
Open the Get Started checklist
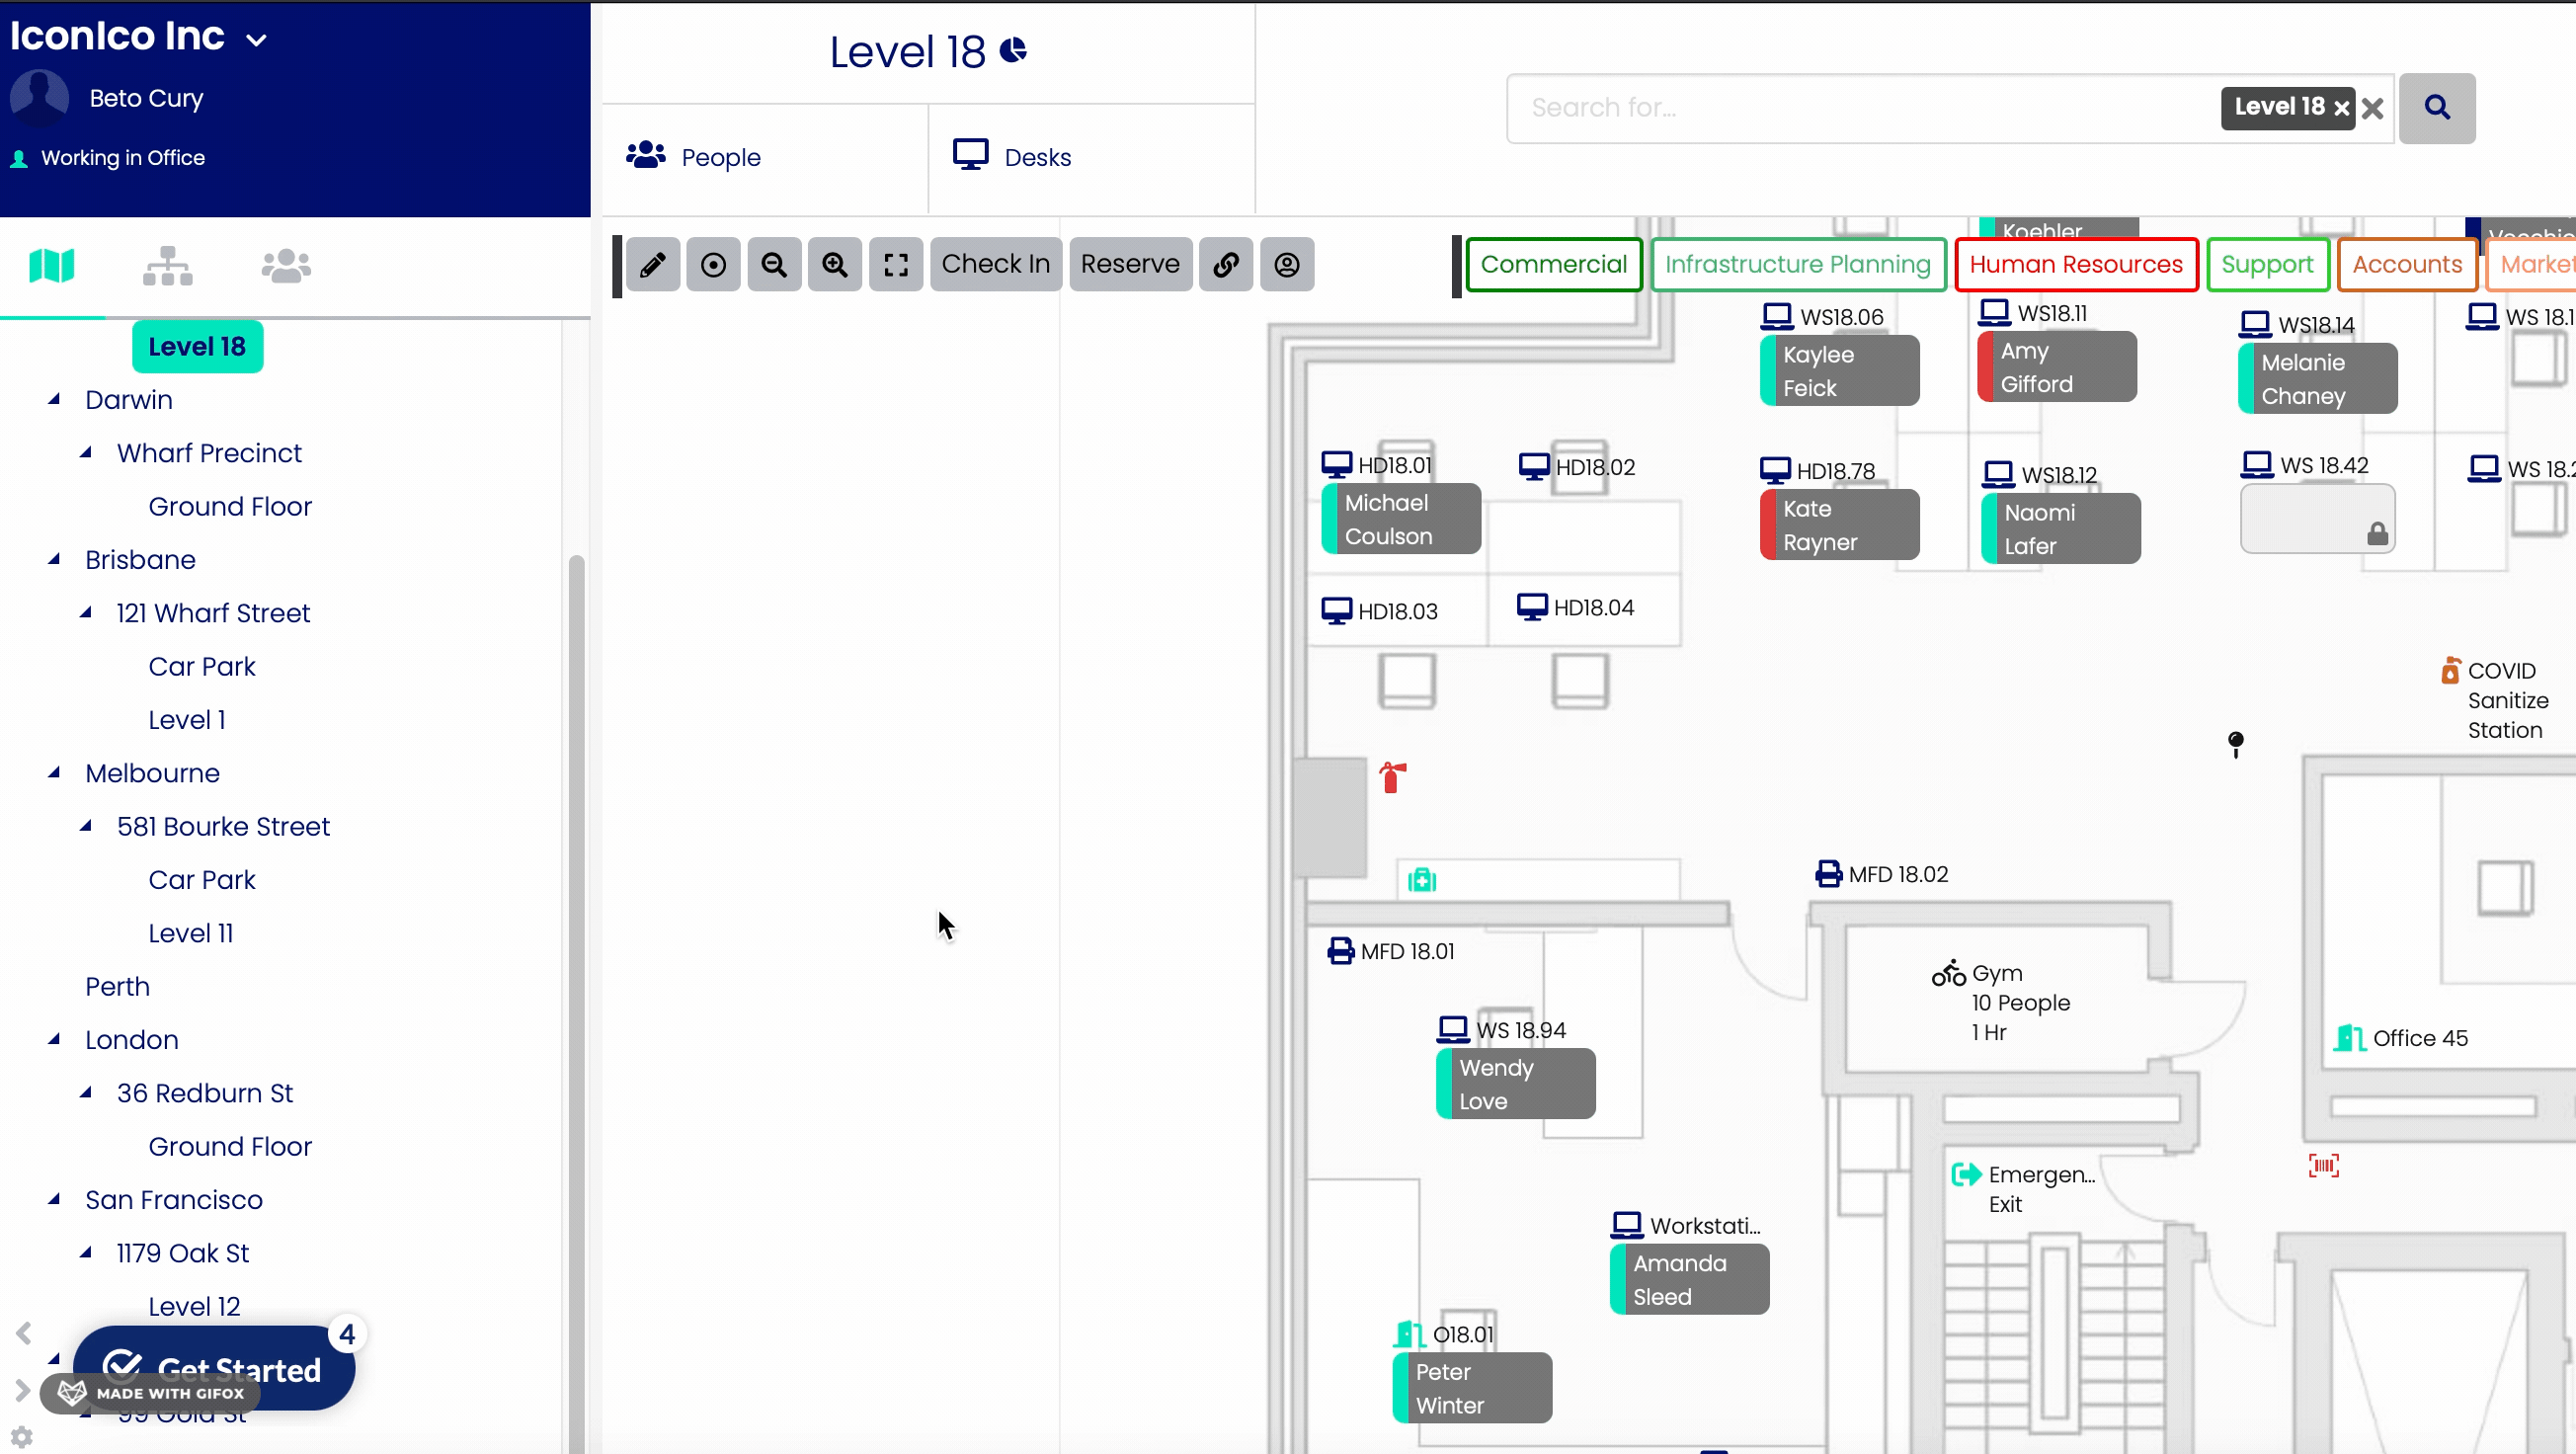[214, 1368]
